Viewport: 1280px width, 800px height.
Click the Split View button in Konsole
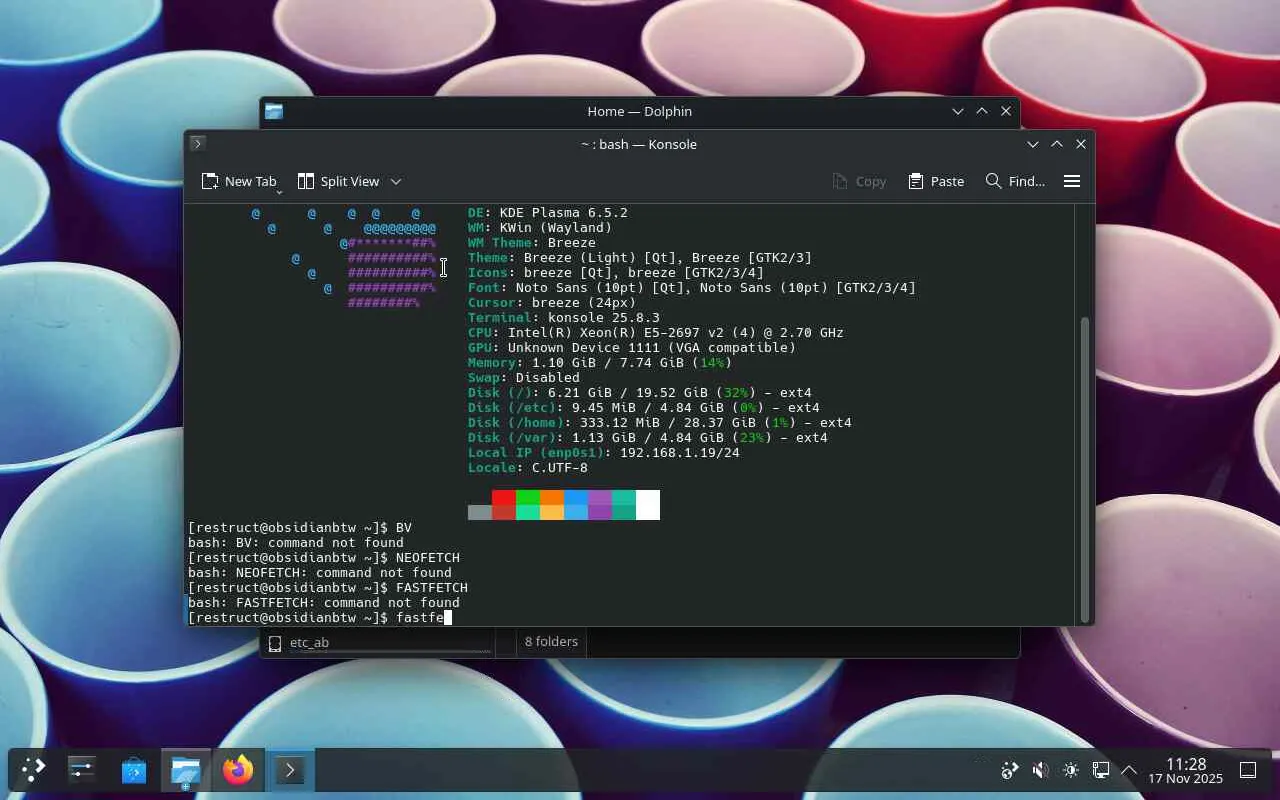[x=338, y=181]
